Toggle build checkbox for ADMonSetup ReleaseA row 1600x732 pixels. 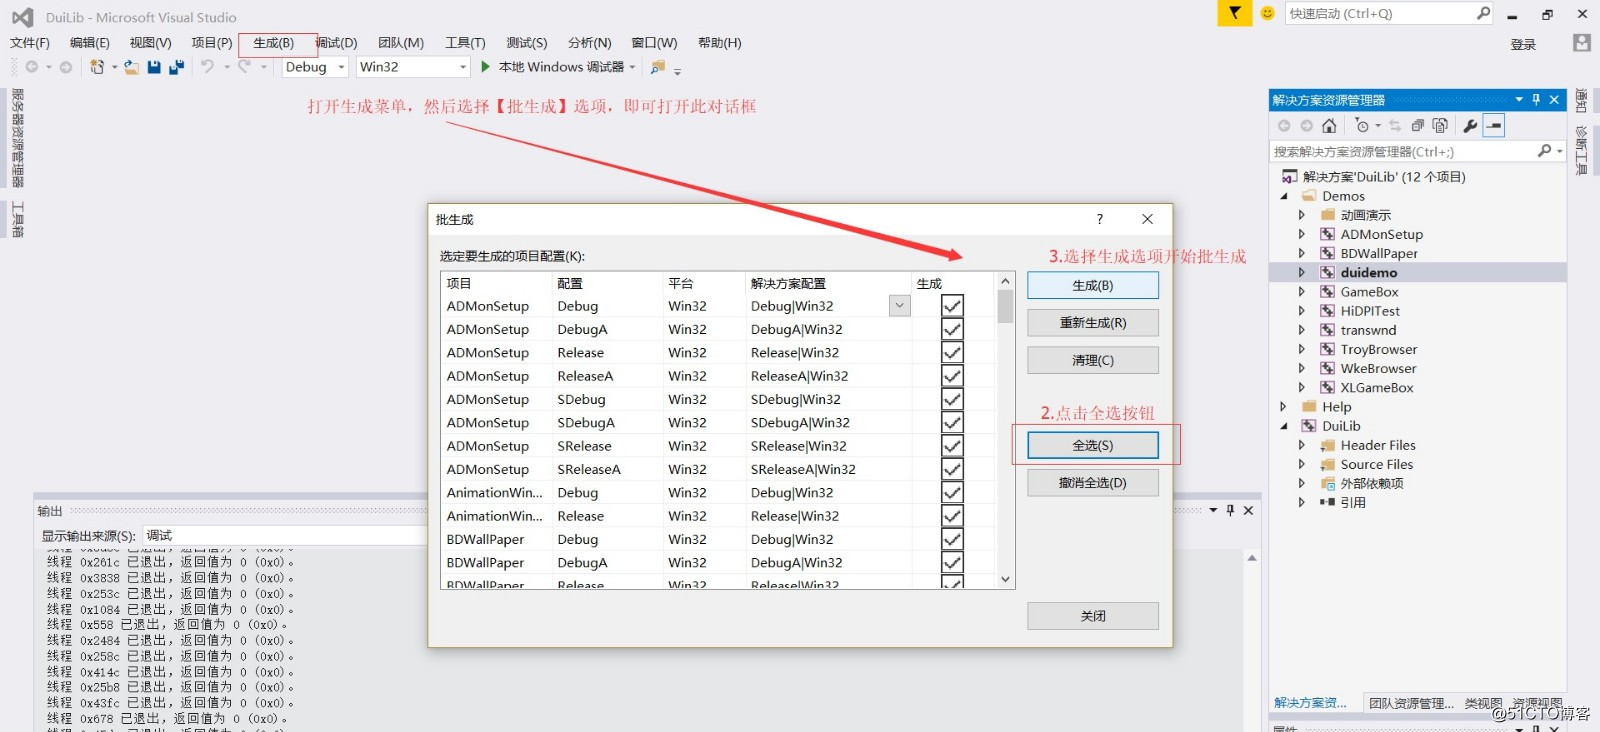point(952,376)
